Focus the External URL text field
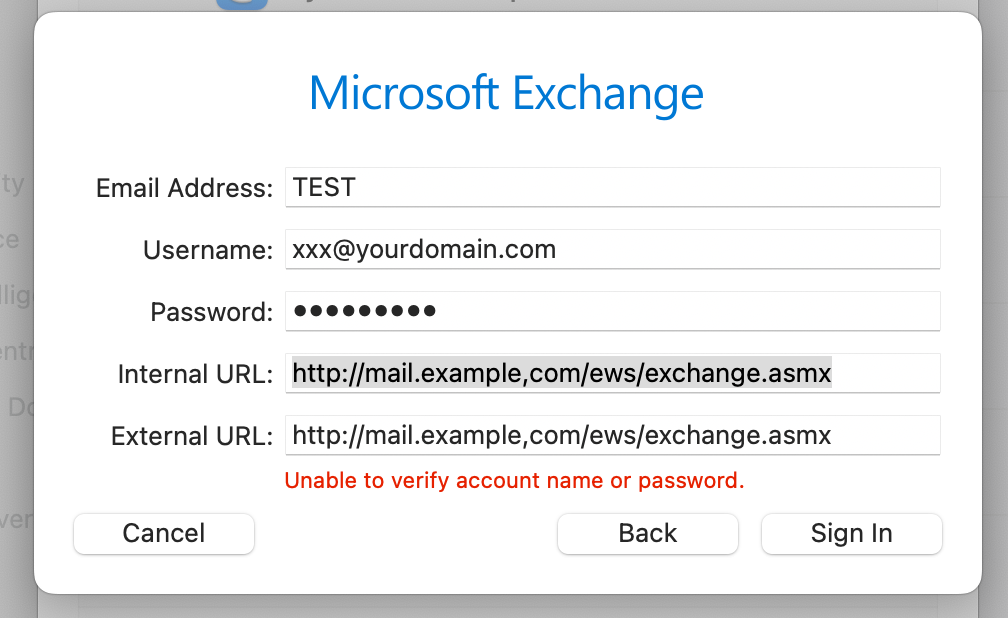1008x618 pixels. click(x=612, y=435)
